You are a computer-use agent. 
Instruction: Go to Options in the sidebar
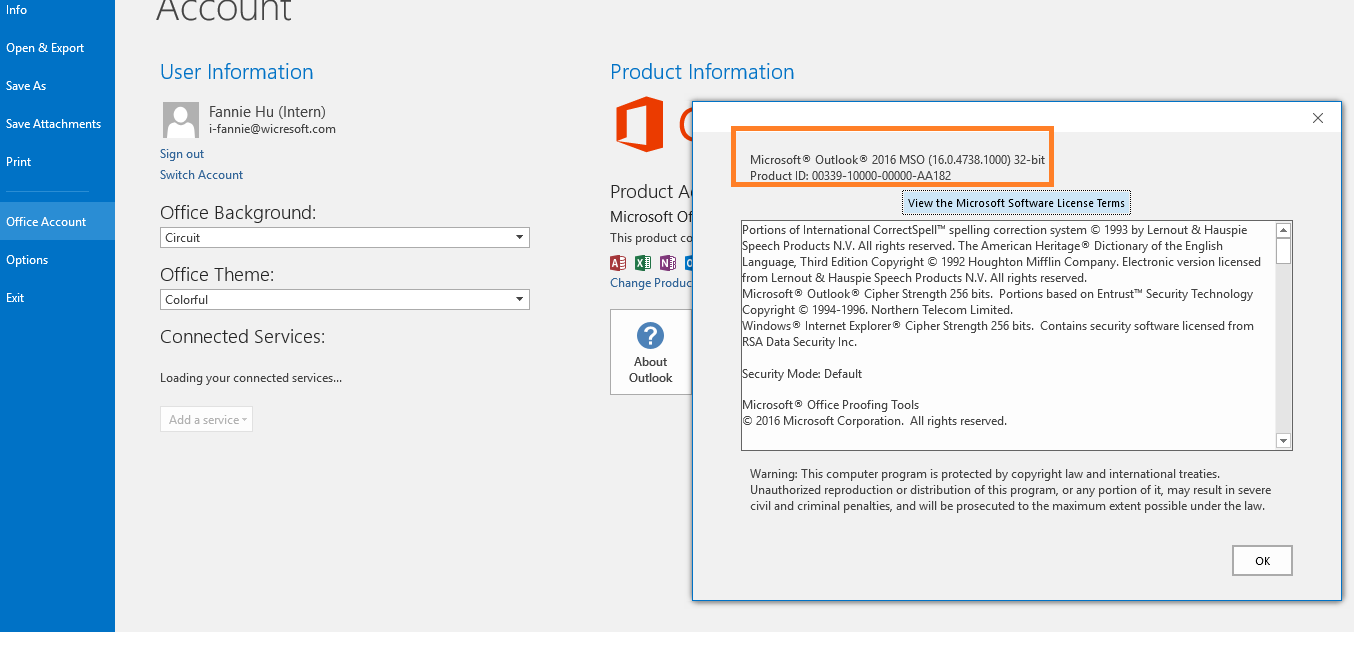tap(27, 260)
